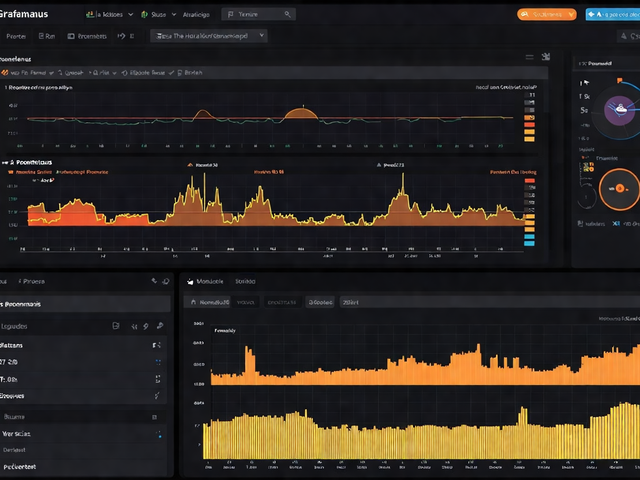The height and width of the screenshot is (480, 640).
Task: Click the hand icon before Monucole
Action: coord(190,282)
